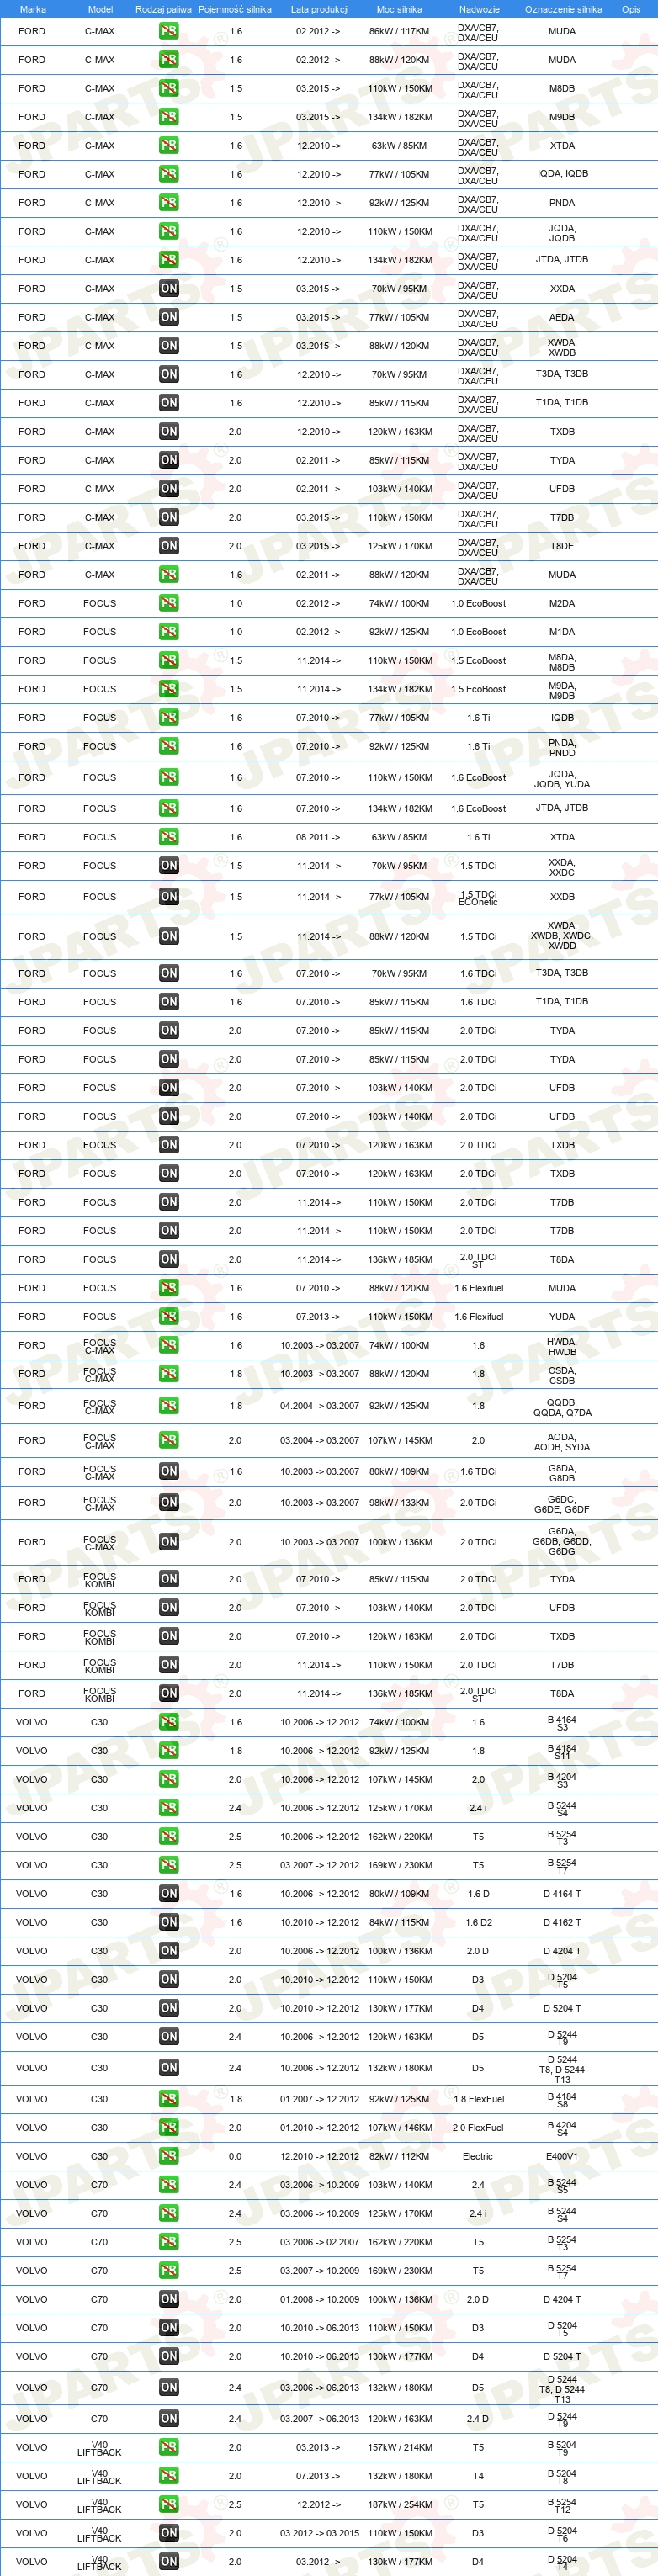Click the PB fuel icon in the 157kW / 214KM row
The width and height of the screenshot is (658, 2576).
coord(169,2449)
